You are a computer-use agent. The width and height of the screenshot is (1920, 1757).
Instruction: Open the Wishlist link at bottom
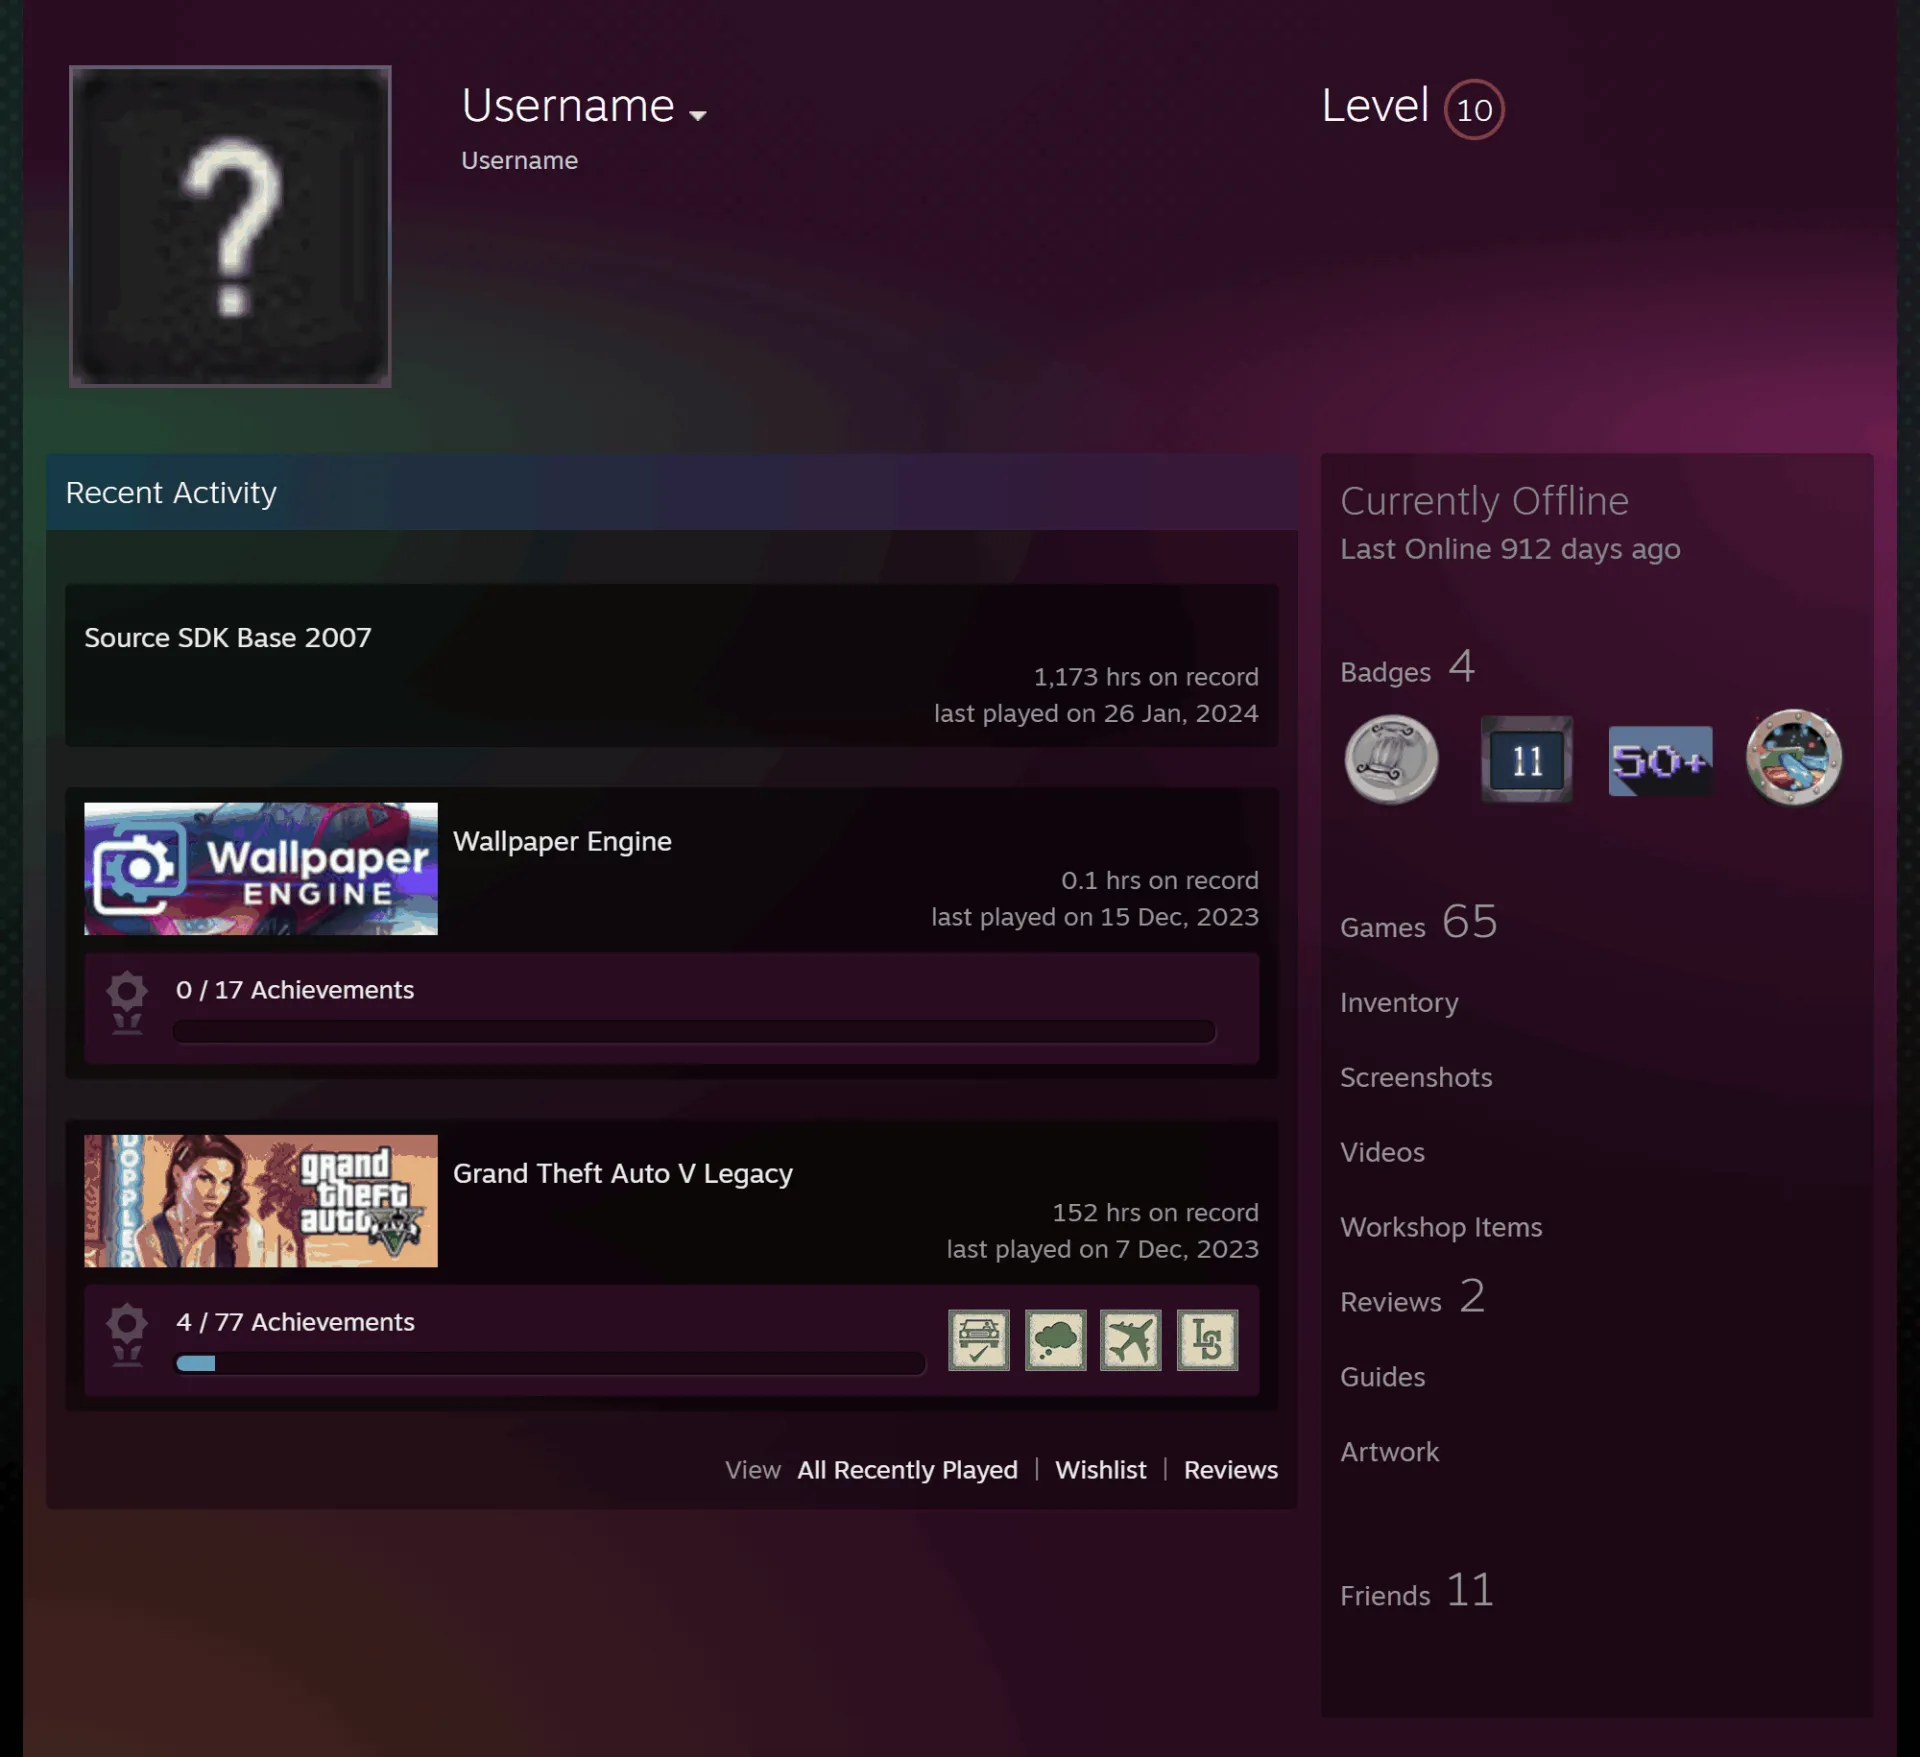1101,1470
